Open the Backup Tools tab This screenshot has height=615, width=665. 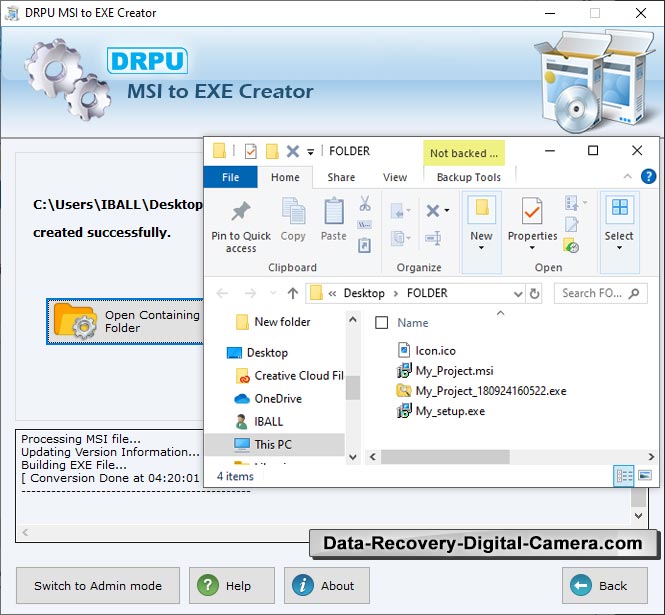(x=469, y=177)
